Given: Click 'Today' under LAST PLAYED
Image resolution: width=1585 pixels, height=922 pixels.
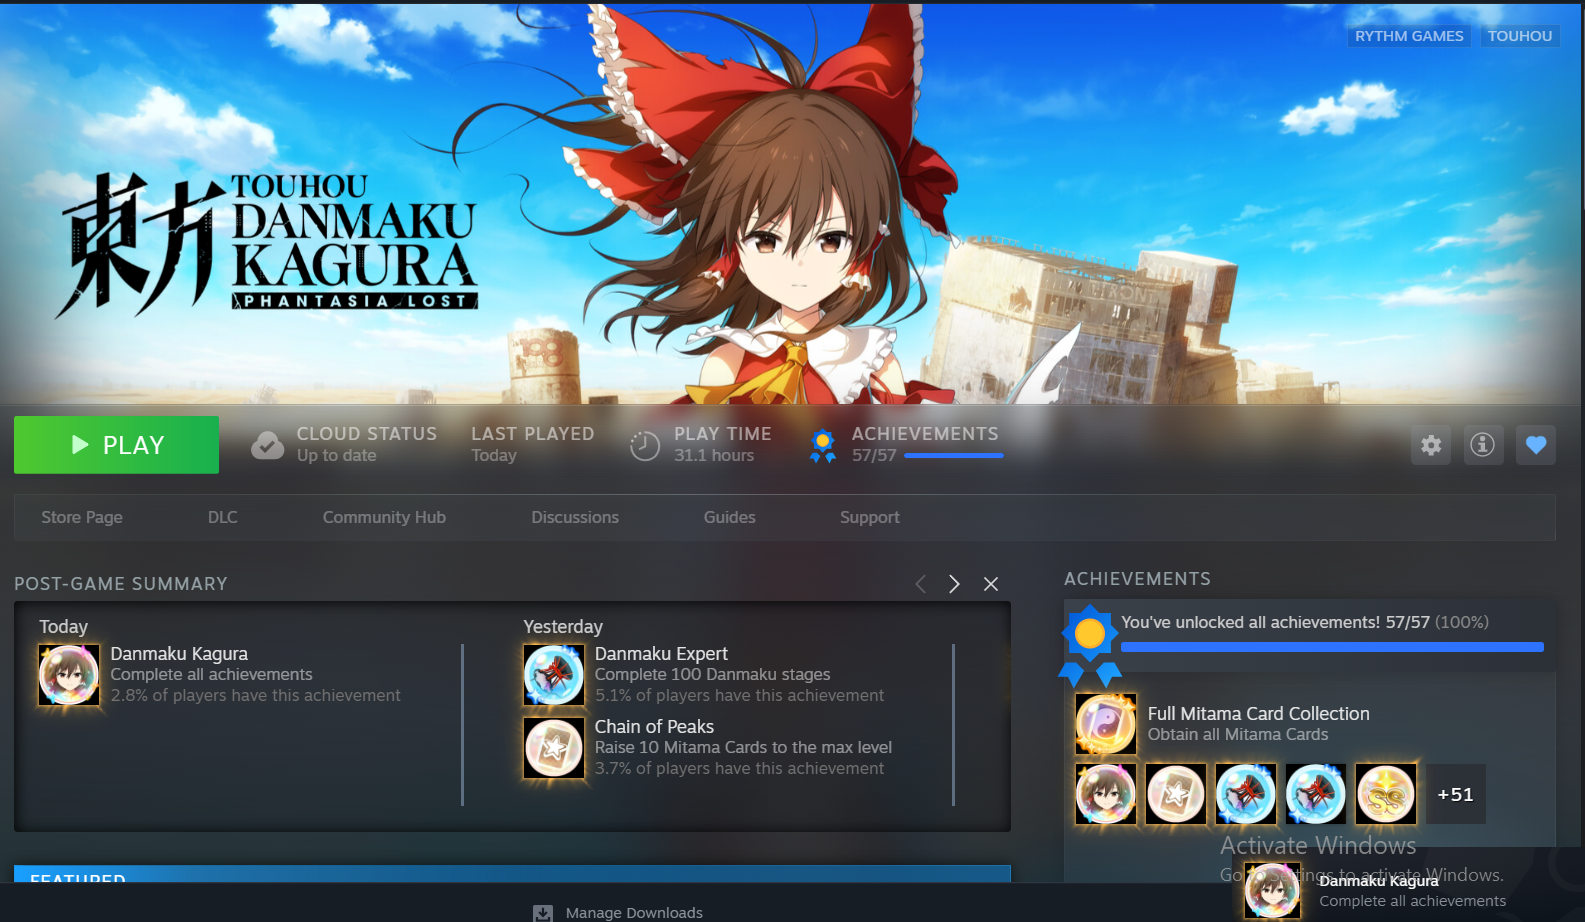Looking at the screenshot, I should (494, 456).
